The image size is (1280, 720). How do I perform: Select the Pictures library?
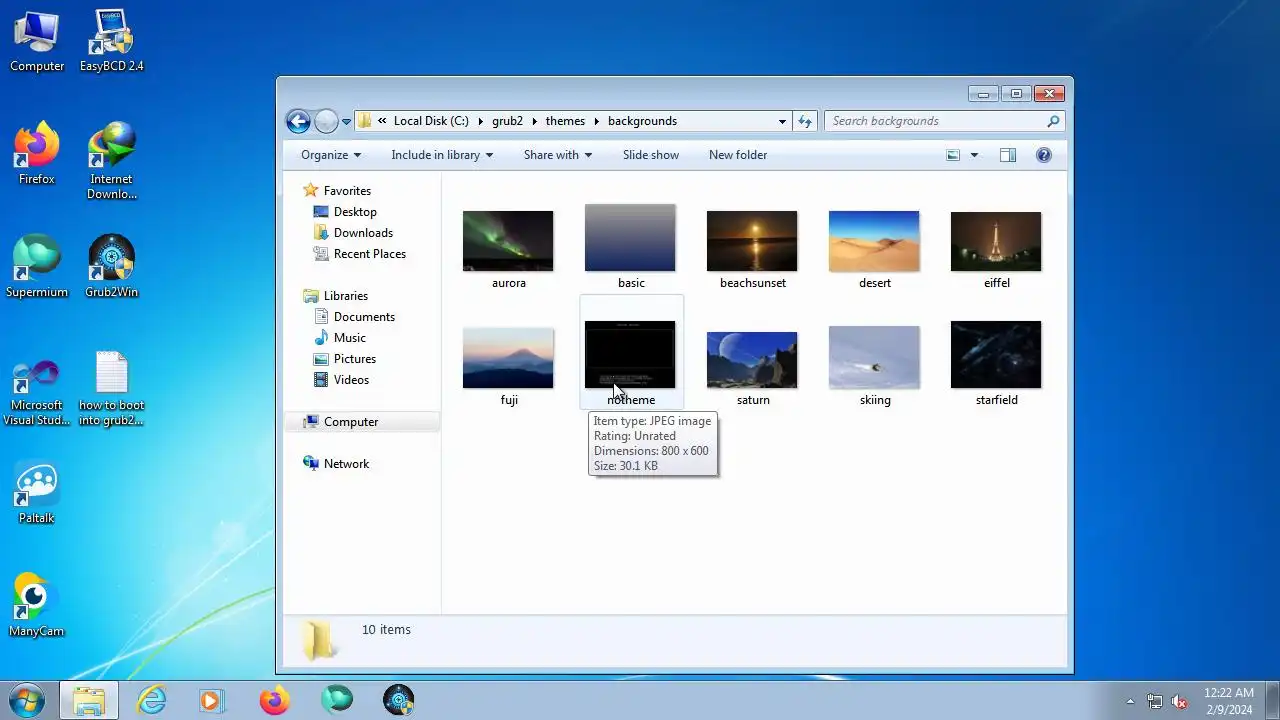pos(345,359)
